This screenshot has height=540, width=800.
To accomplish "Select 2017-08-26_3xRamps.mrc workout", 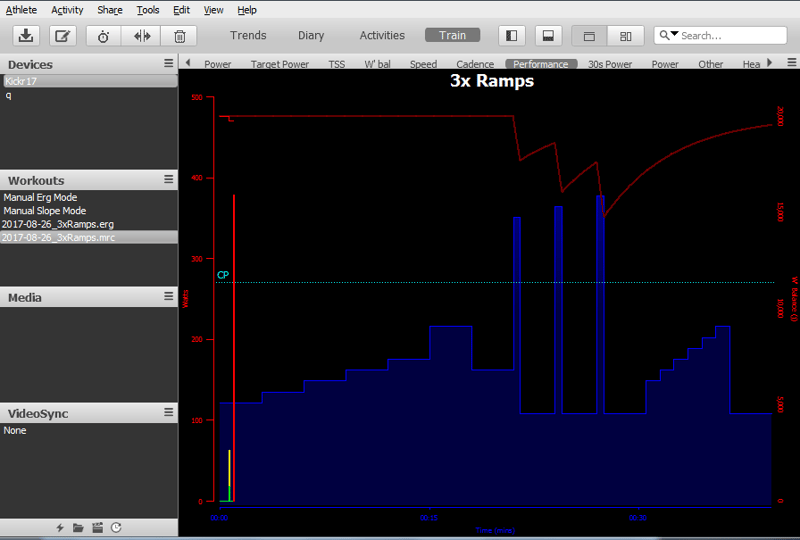I will click(x=89, y=237).
